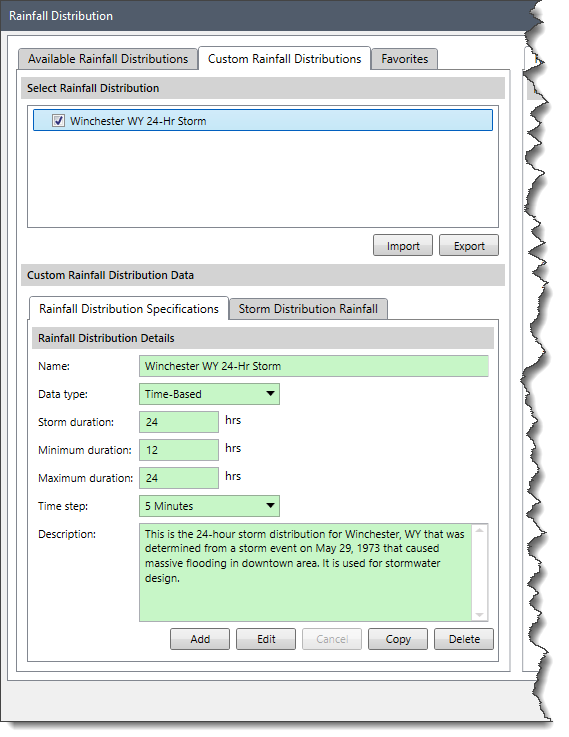Click the Export button
The width and height of the screenshot is (569, 737).
click(468, 245)
